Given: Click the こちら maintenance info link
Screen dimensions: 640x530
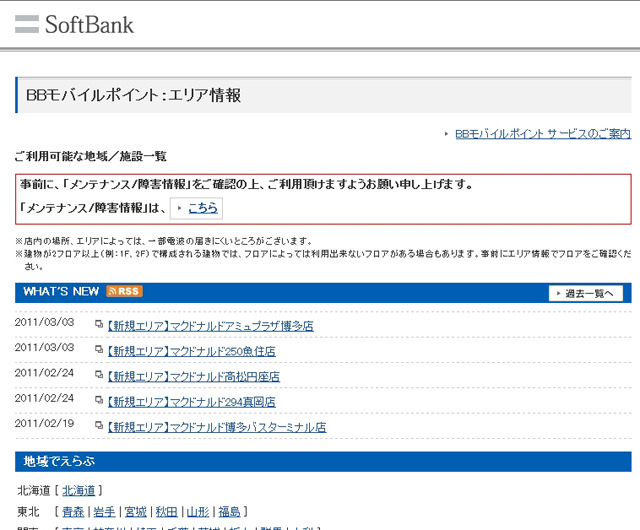Looking at the screenshot, I should pos(203,208).
